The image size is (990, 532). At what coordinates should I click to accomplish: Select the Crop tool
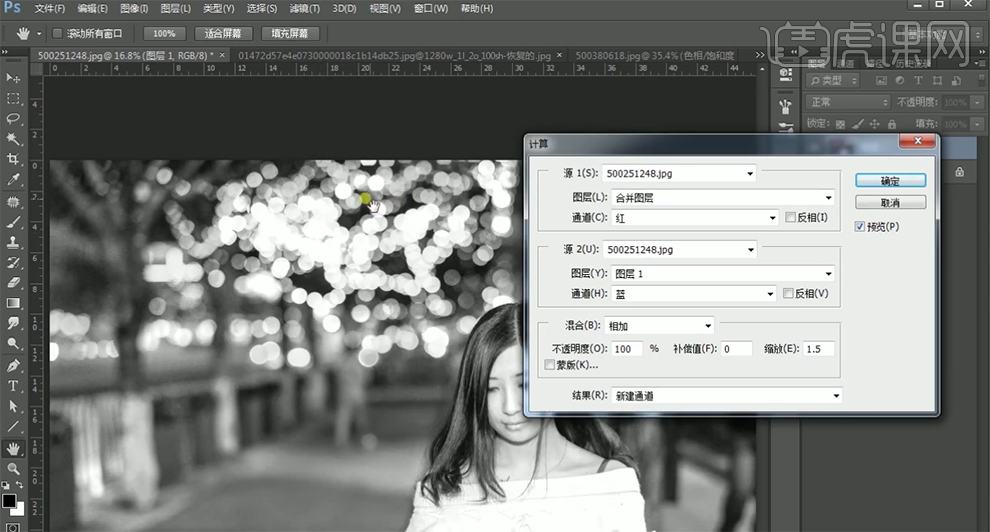13,160
